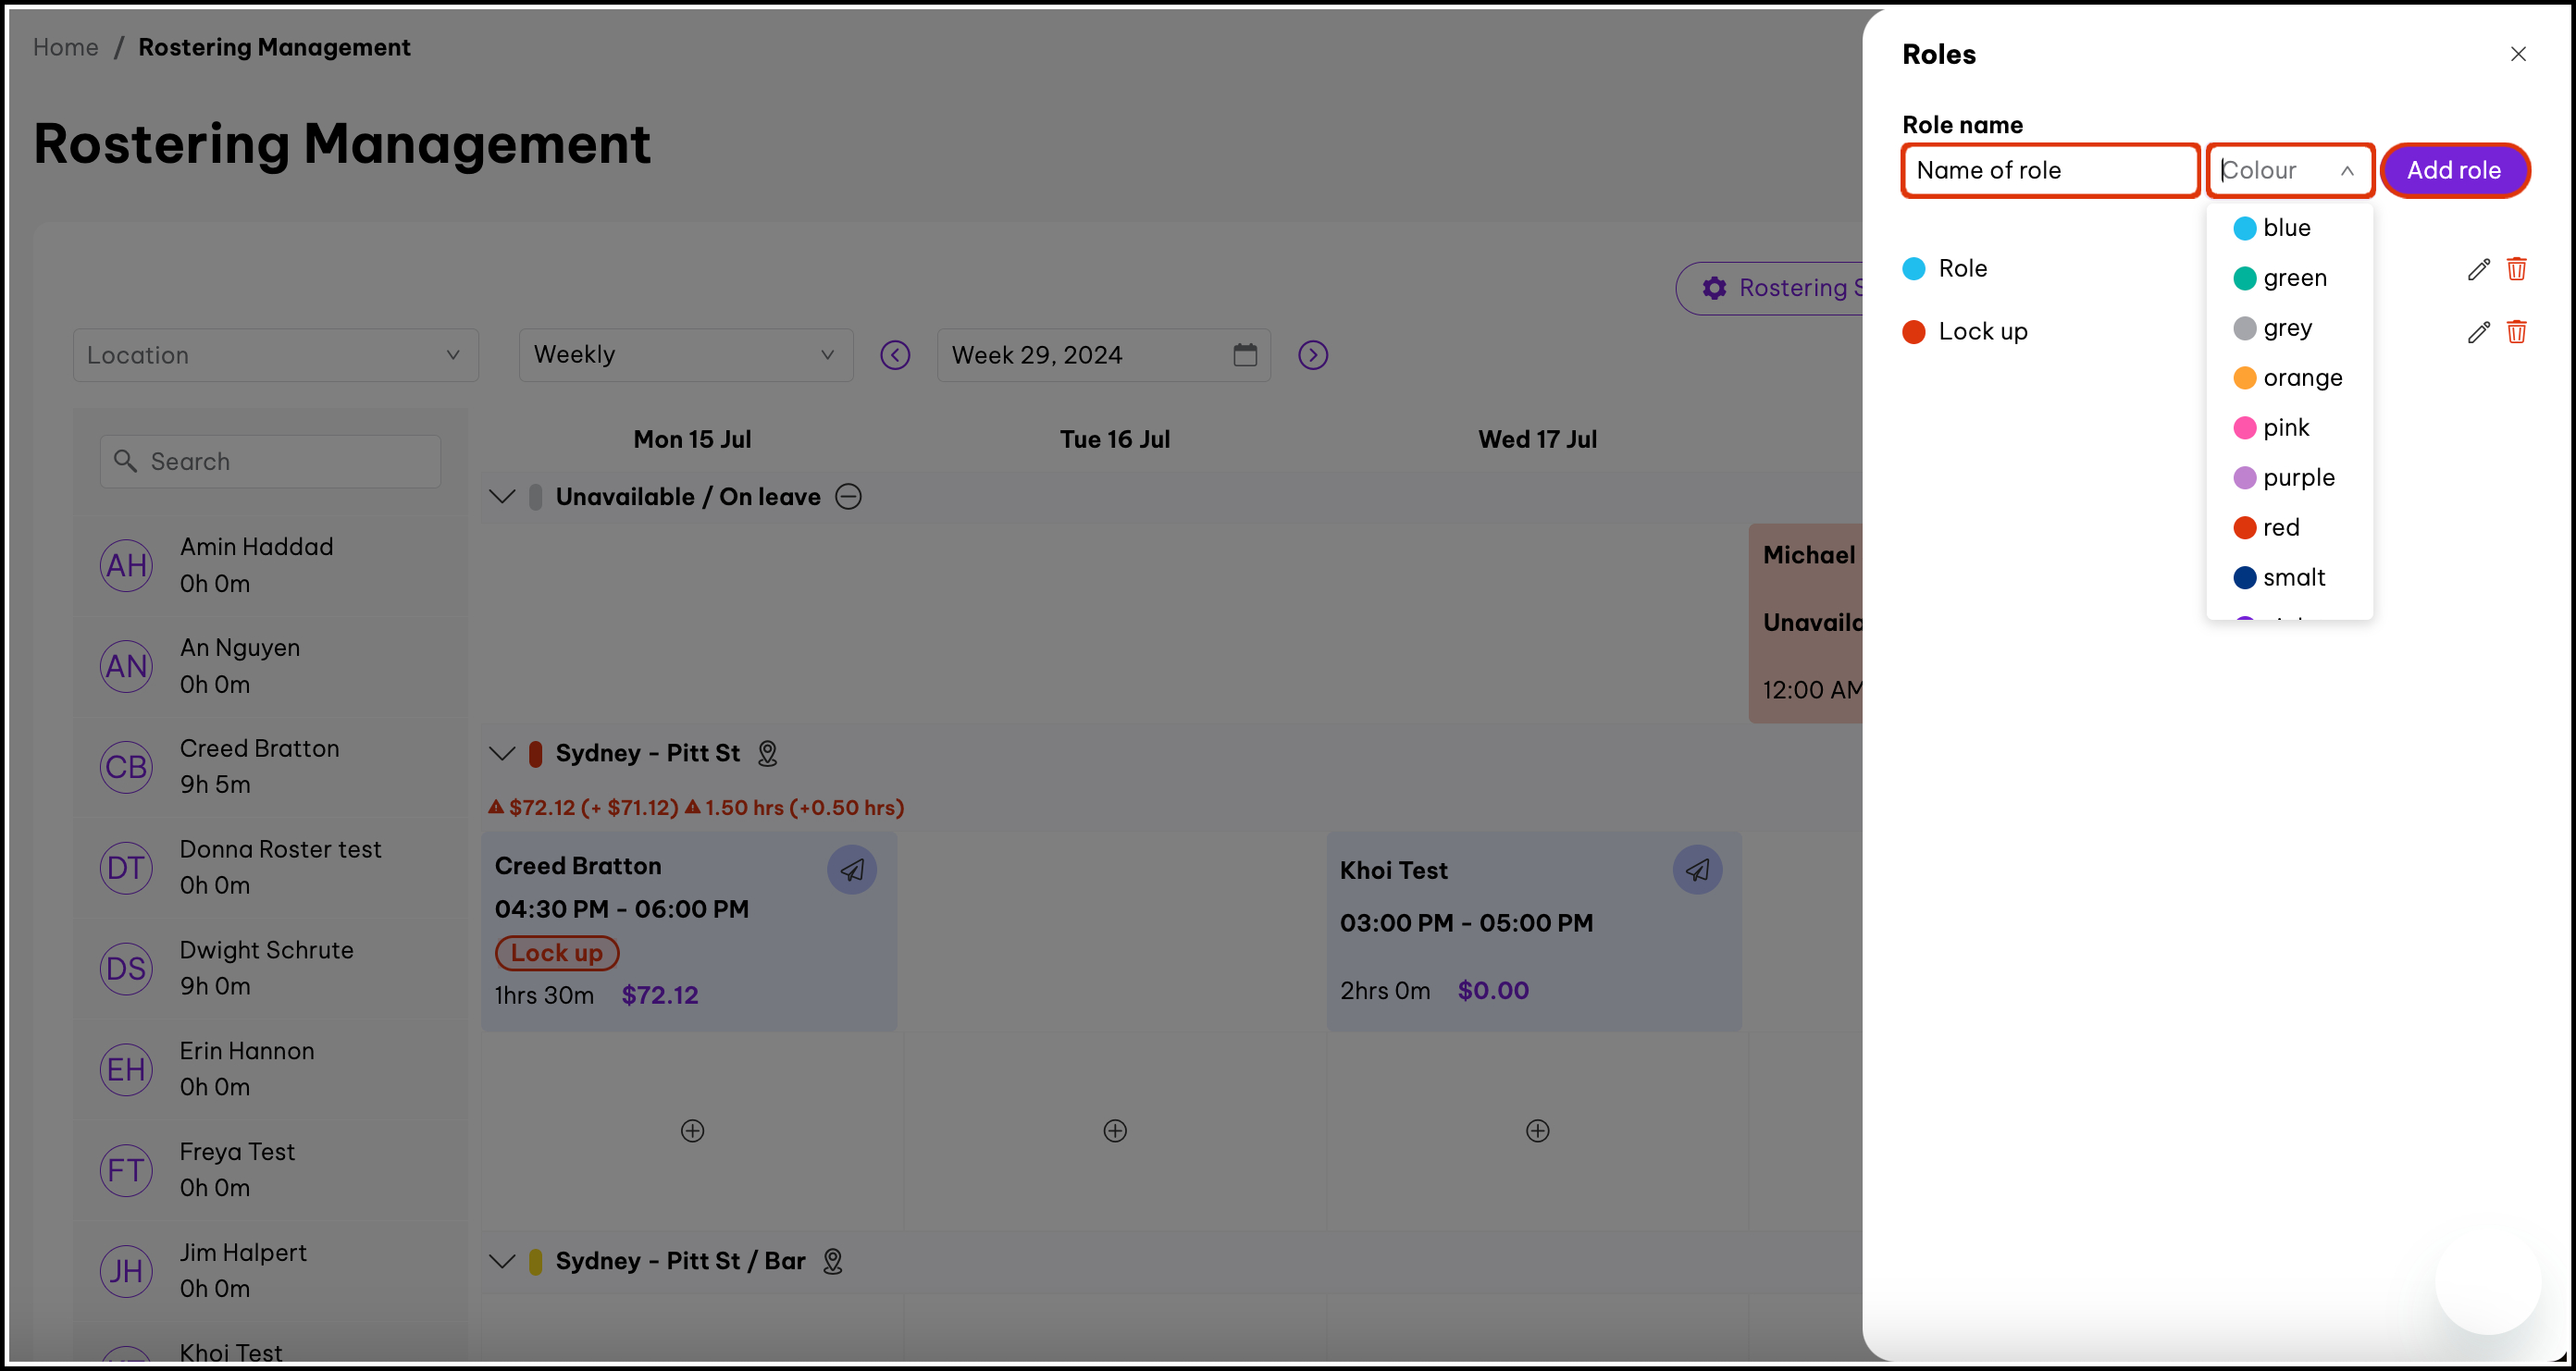
Task: Go to the previous week
Action: tap(894, 355)
